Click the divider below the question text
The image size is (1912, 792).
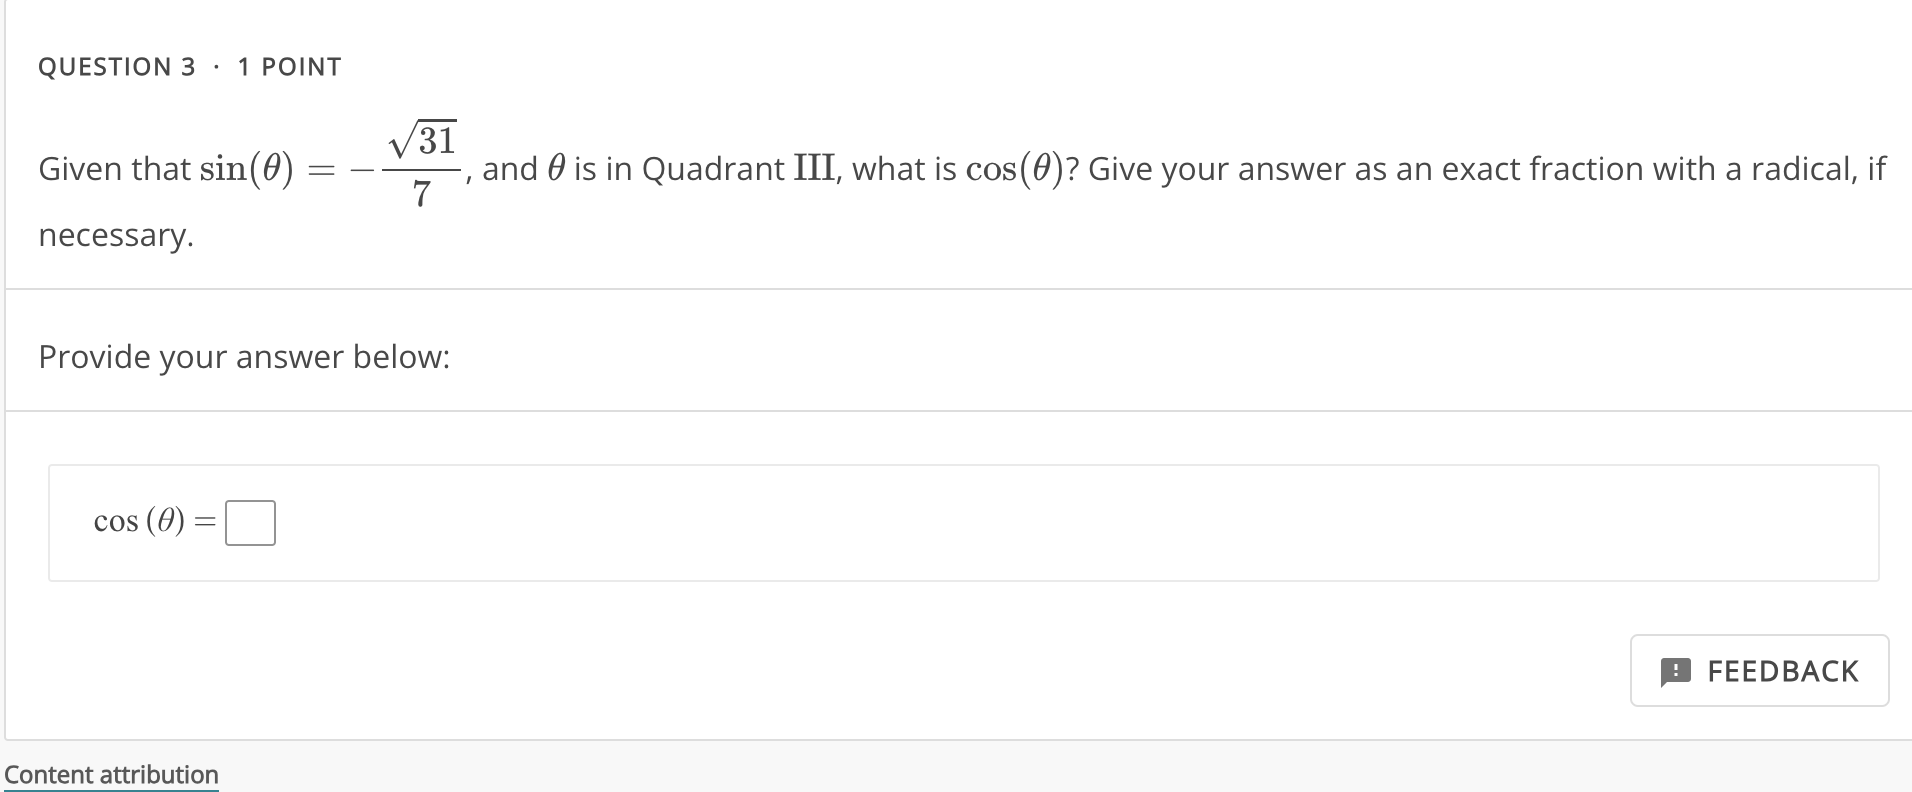956,288
